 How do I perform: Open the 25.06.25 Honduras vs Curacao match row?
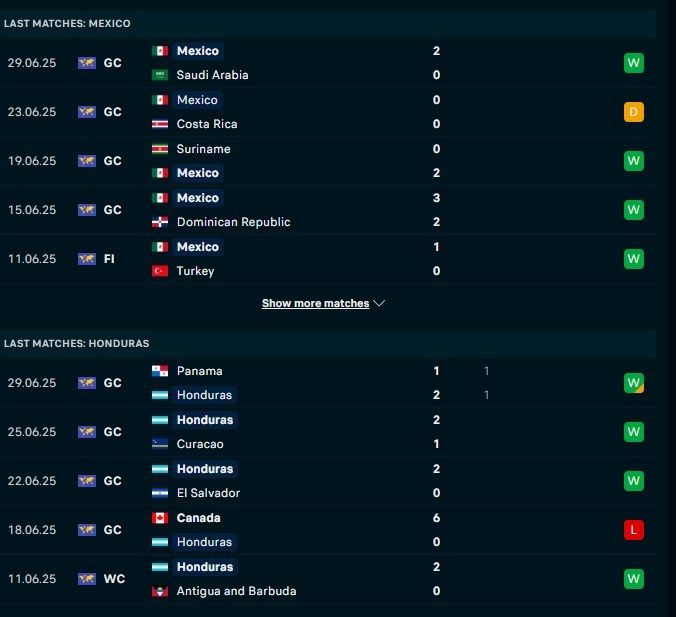328,432
